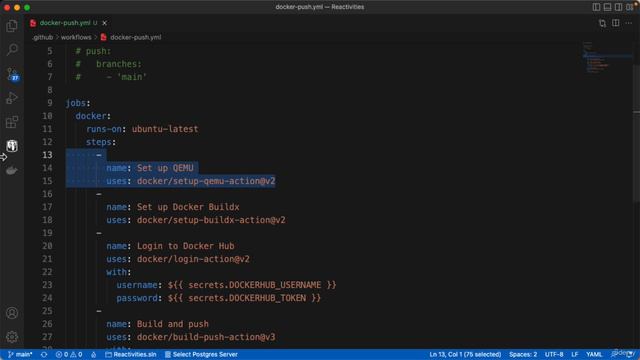Screen dimensions: 640x360
Task: Open the editor More Actions ellipsis
Action: tap(629, 23)
